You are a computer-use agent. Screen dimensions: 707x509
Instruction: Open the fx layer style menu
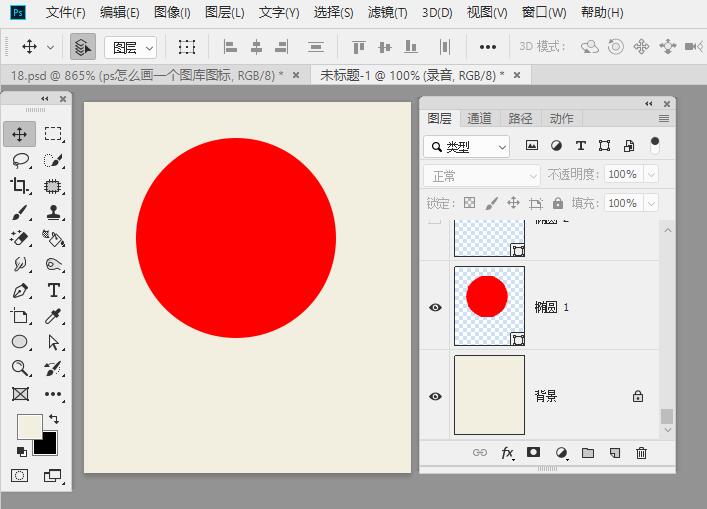tap(507, 453)
